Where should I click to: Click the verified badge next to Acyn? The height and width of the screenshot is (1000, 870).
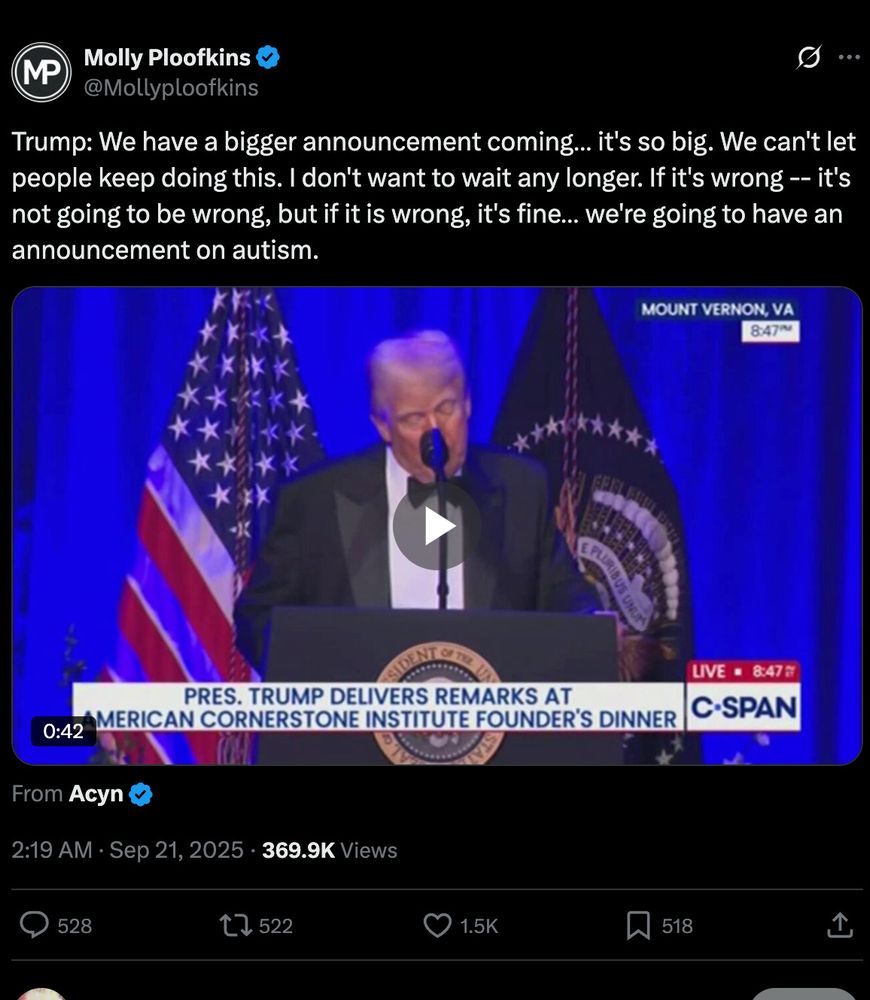pos(140,794)
